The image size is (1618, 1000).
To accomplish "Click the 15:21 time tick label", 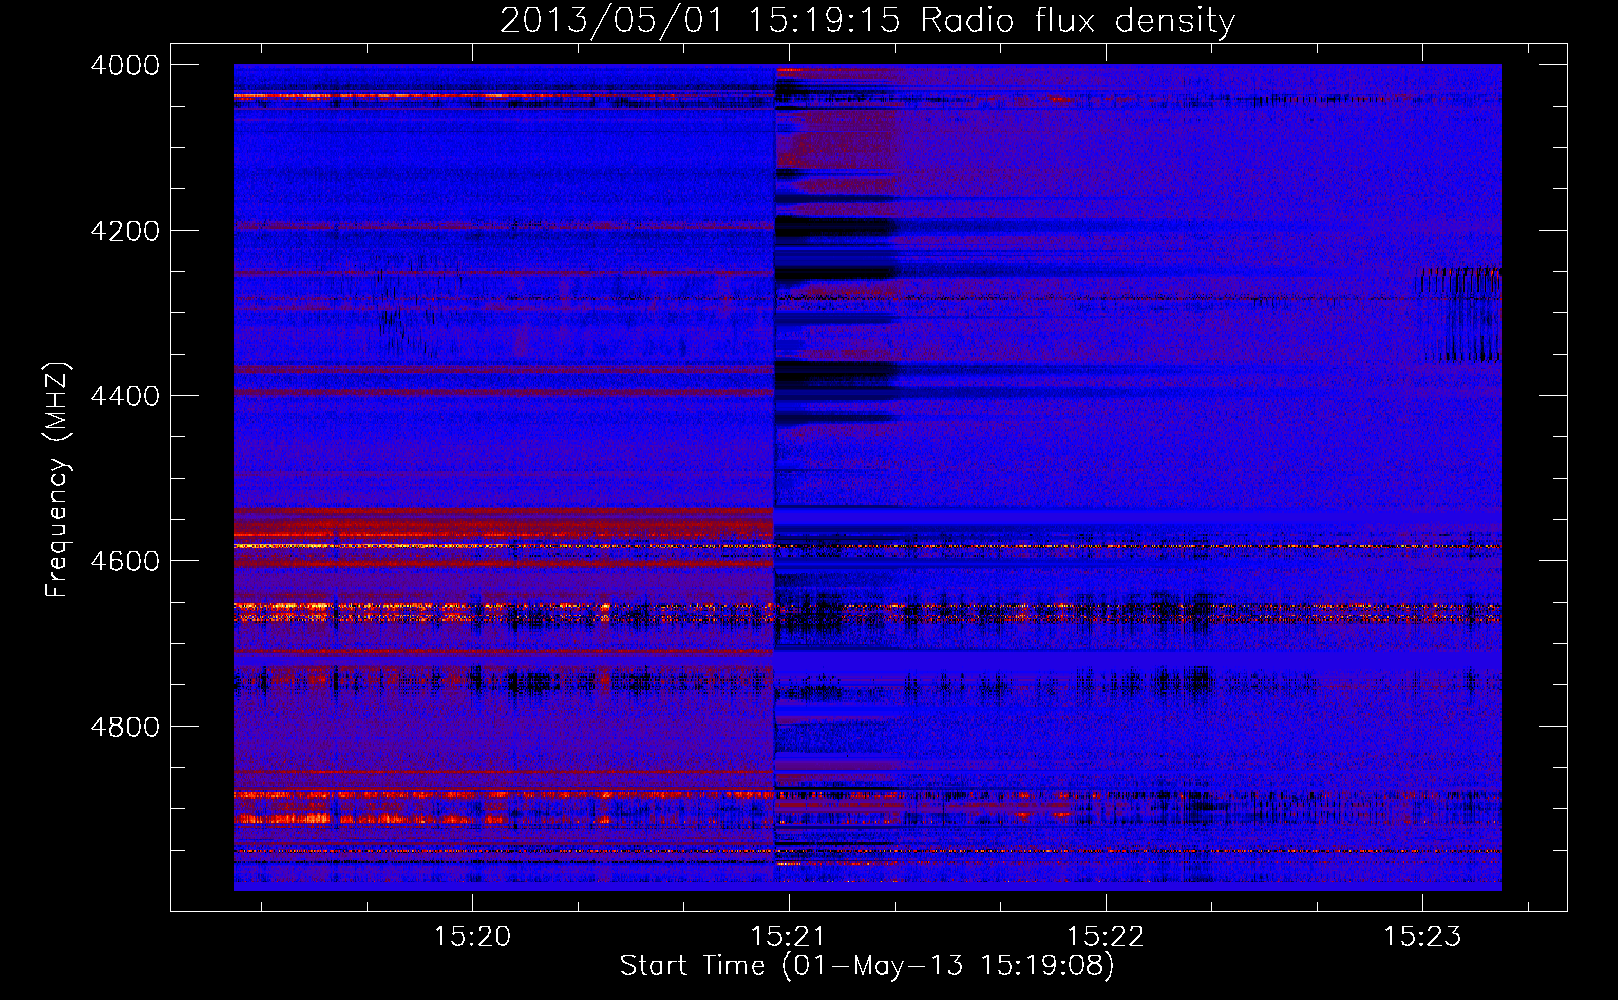I will click(x=789, y=936).
